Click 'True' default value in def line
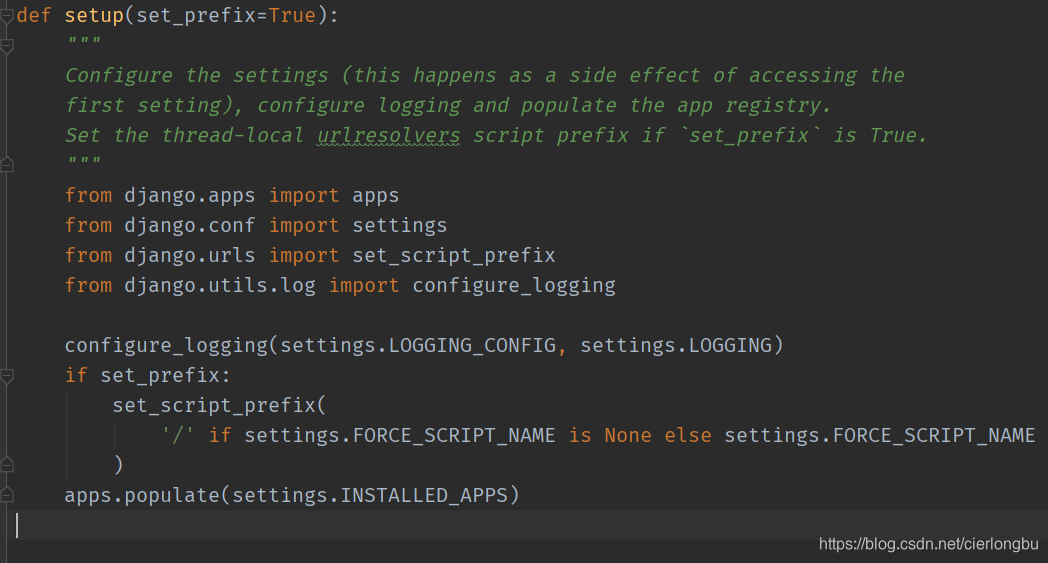 [x=292, y=15]
